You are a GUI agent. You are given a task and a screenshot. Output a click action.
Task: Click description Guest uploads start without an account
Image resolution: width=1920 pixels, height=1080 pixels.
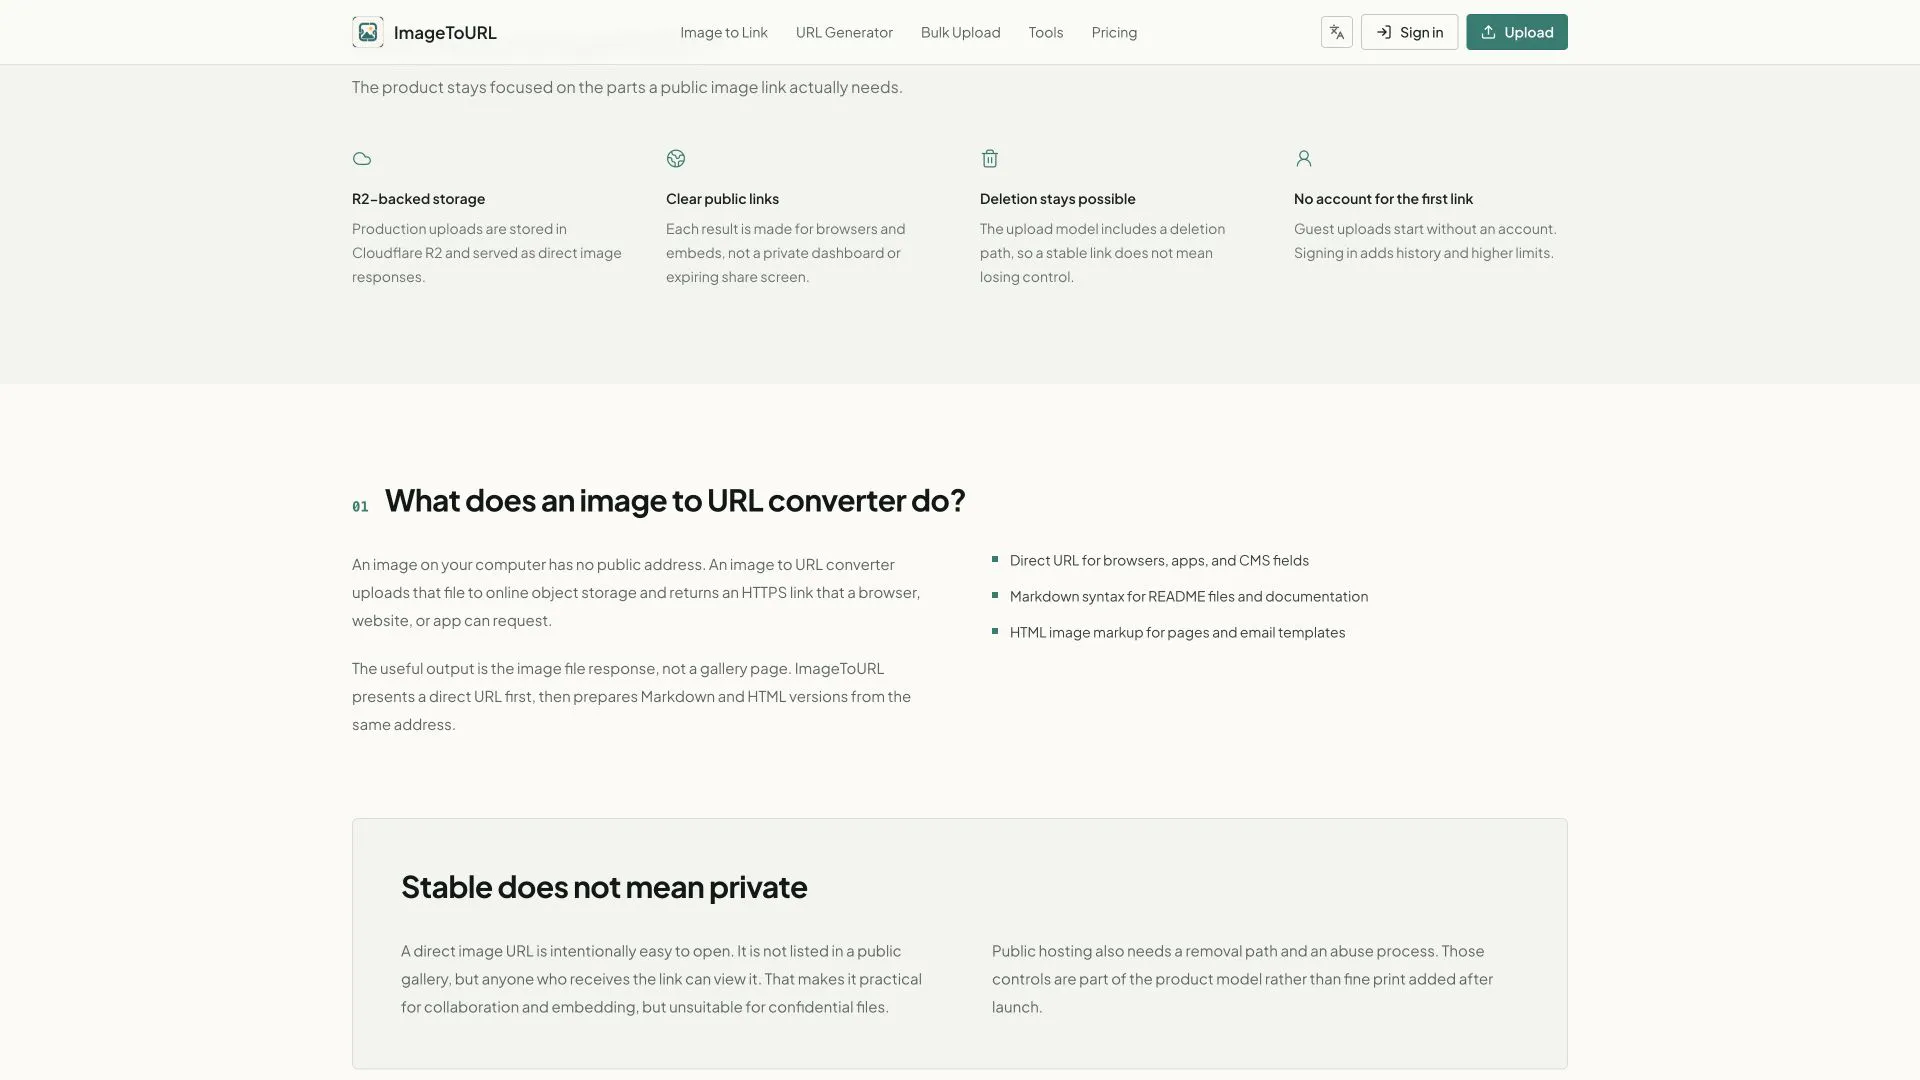(x=1425, y=241)
